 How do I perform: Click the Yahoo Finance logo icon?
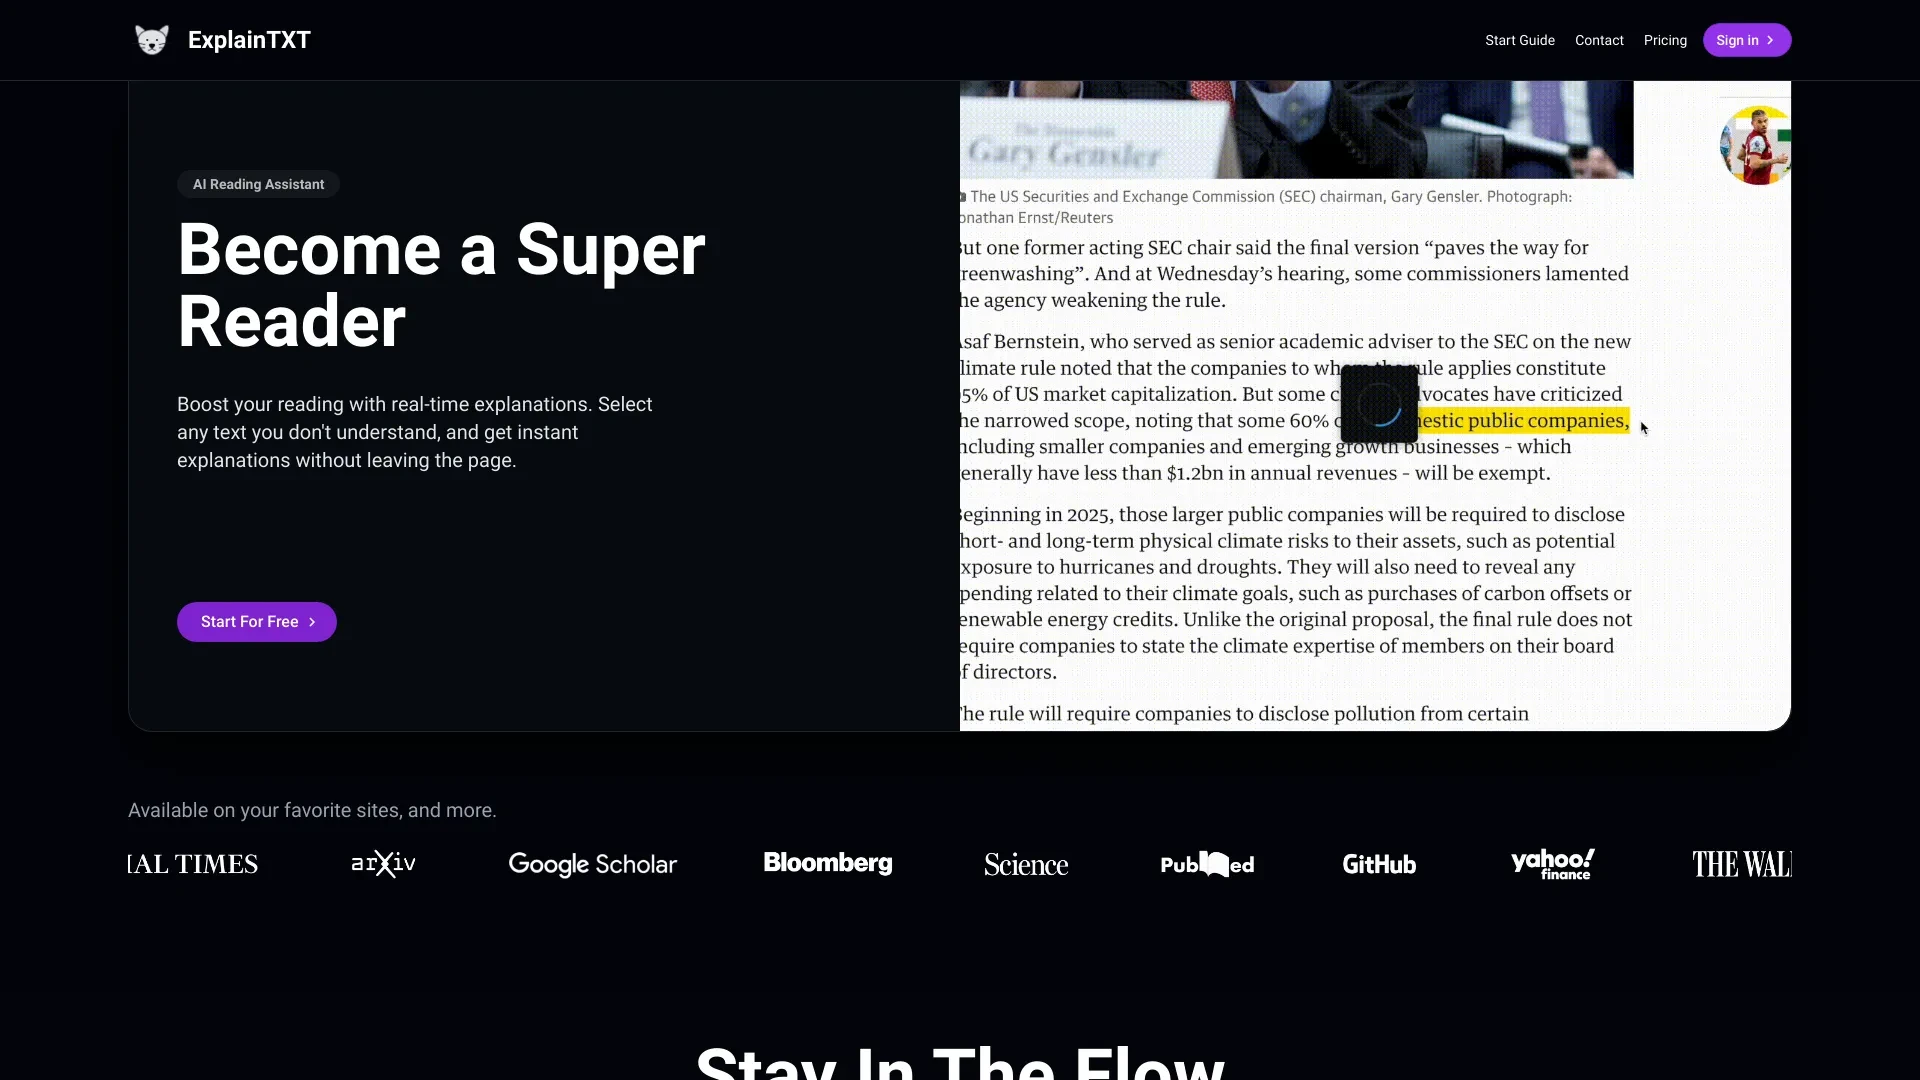(1553, 864)
